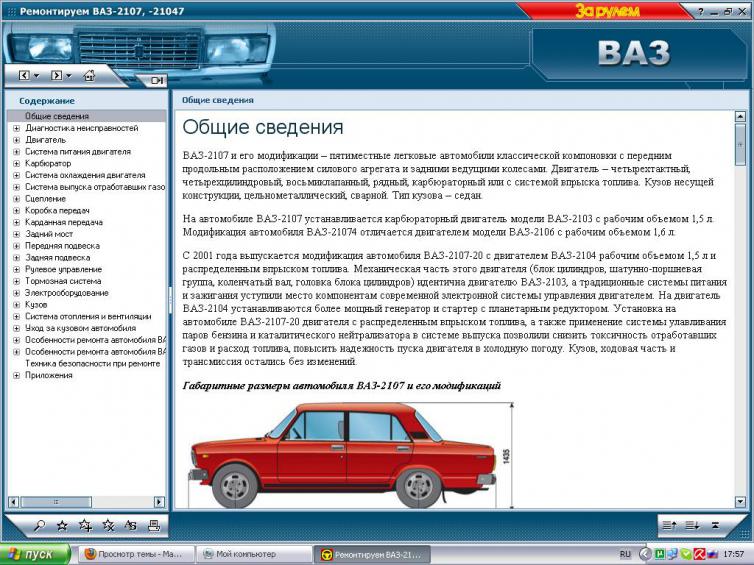The width and height of the screenshot is (754, 565).
Task: Open the Windows пуск Start button
Action: click(35, 554)
